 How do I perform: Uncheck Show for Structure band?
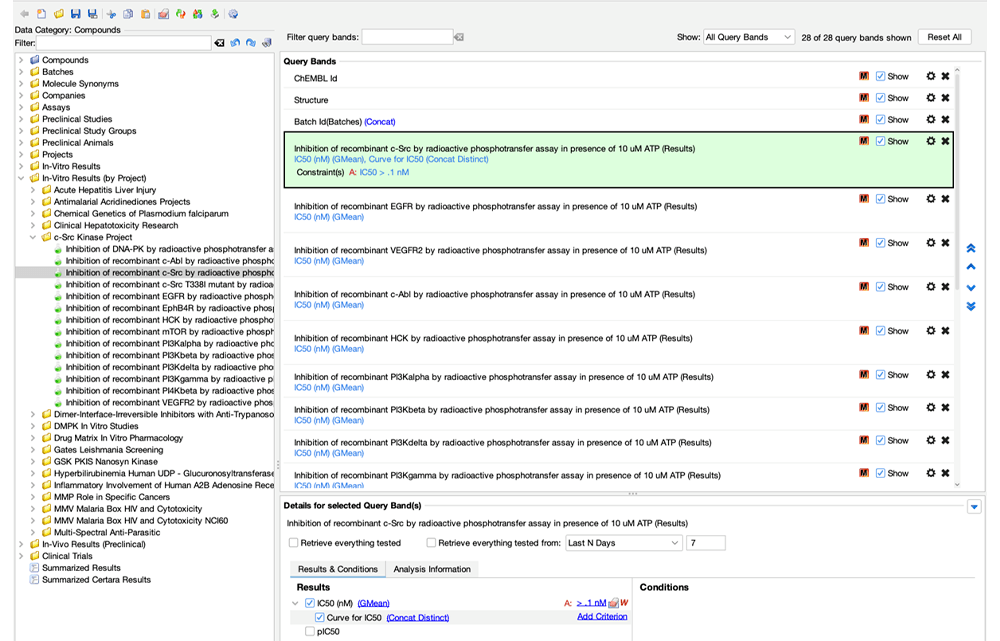[x=880, y=98]
